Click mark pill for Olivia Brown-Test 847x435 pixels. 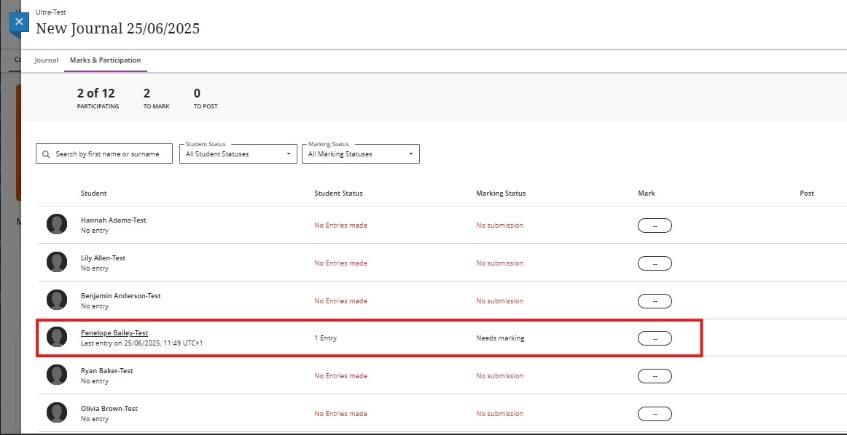[x=654, y=413]
